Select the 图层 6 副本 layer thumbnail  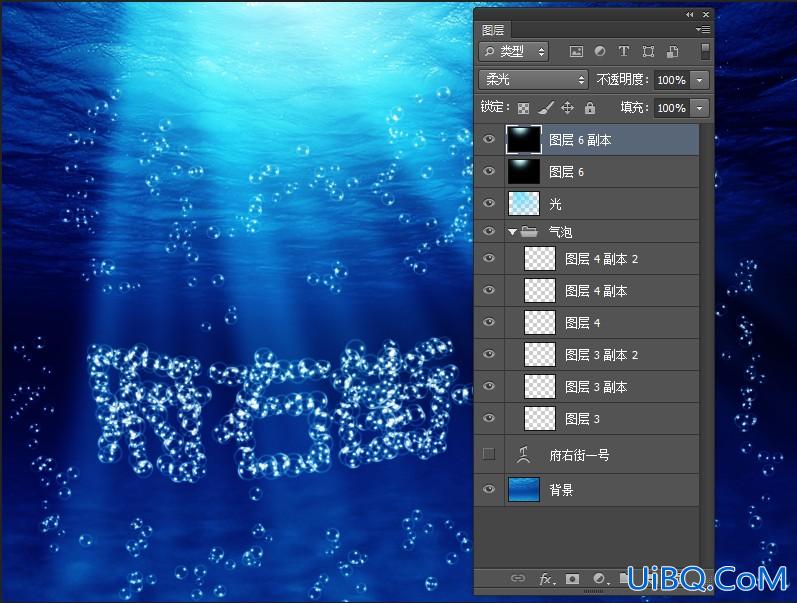tap(524, 139)
